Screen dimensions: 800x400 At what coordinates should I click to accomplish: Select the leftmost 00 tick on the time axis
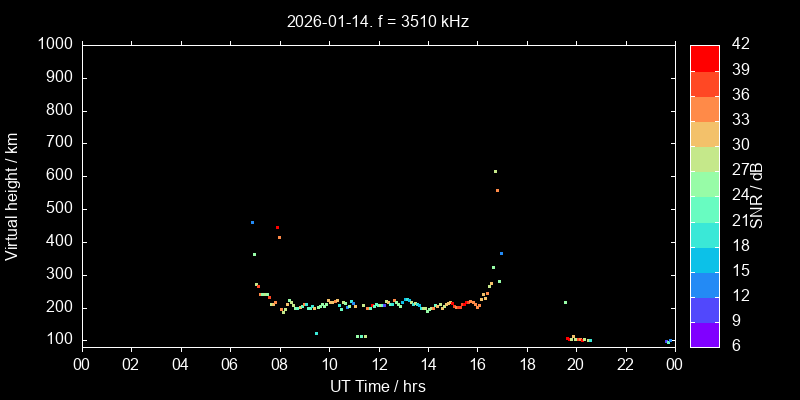coord(81,364)
